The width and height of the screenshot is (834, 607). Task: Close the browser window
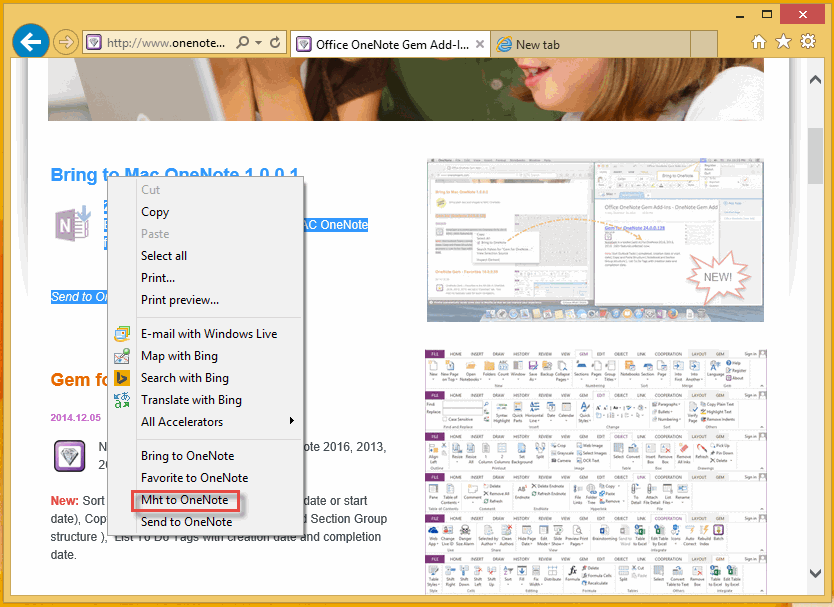(x=802, y=15)
